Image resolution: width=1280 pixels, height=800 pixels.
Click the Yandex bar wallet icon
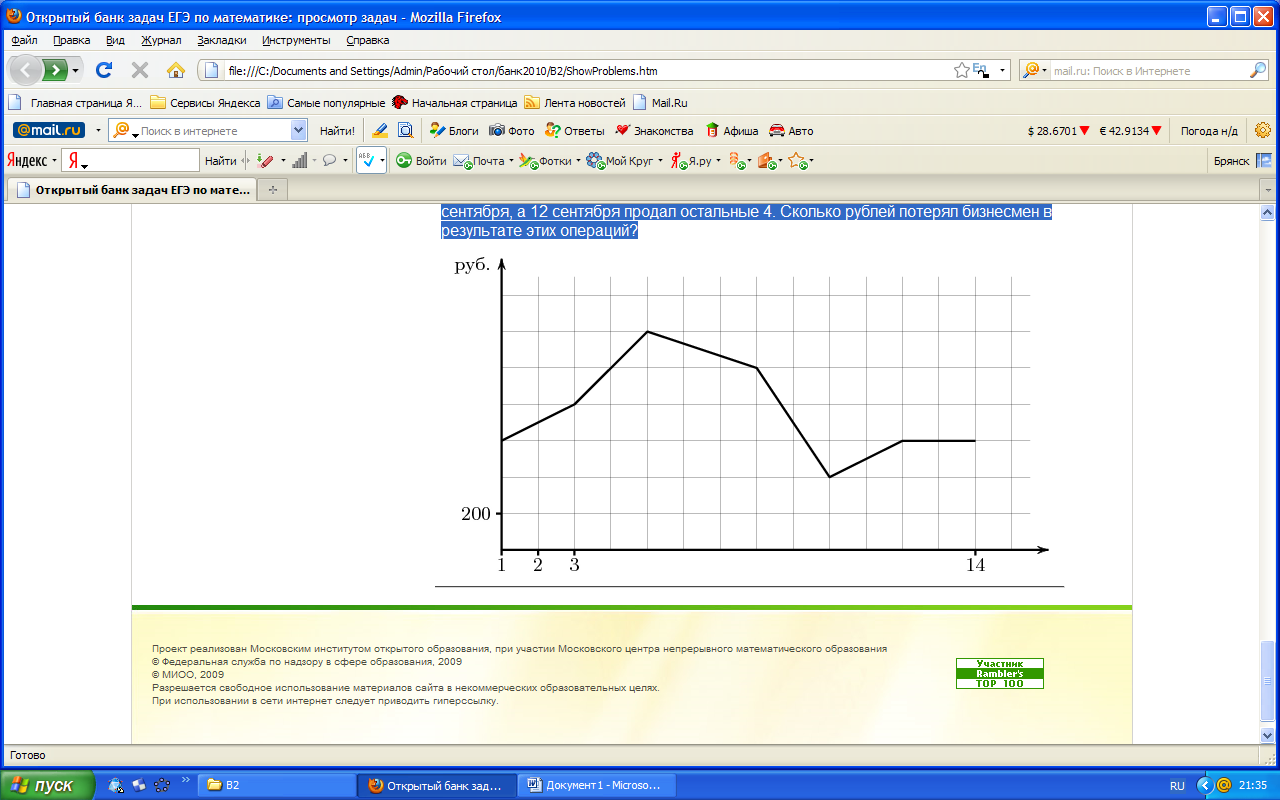(x=767, y=160)
